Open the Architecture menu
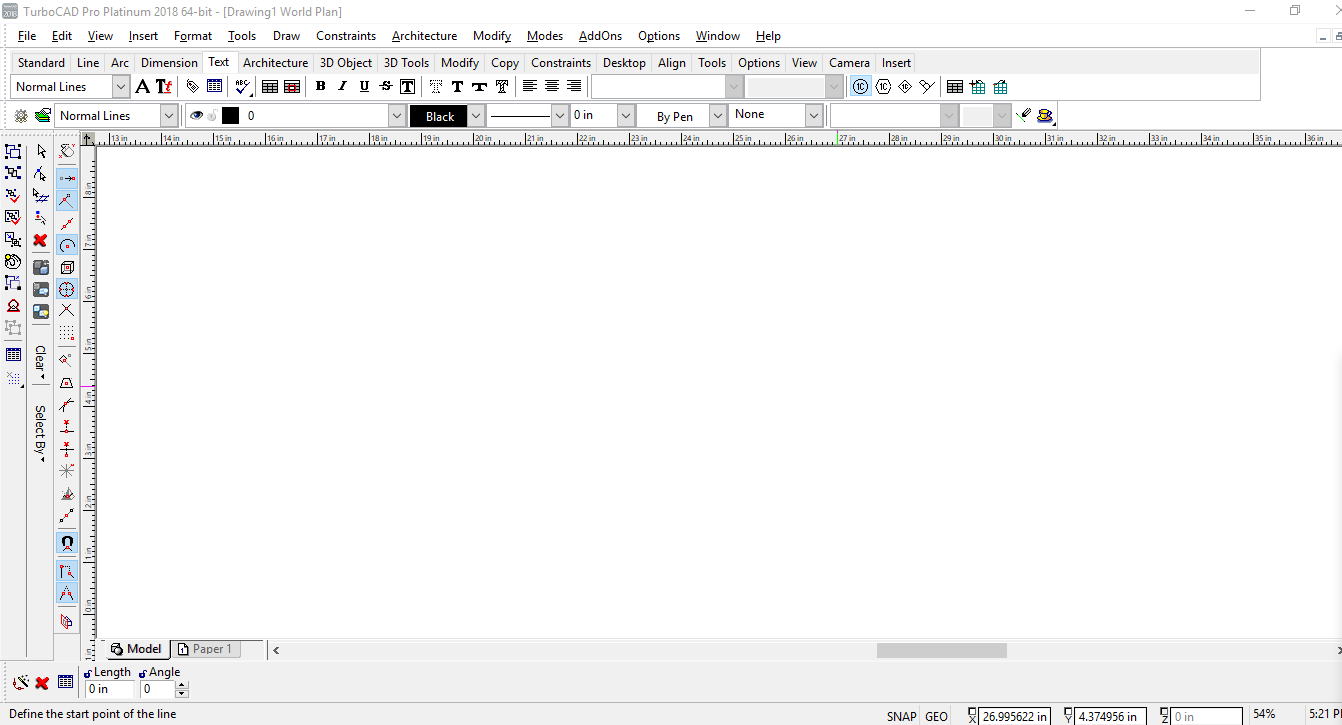The image size is (1342, 725). click(424, 36)
